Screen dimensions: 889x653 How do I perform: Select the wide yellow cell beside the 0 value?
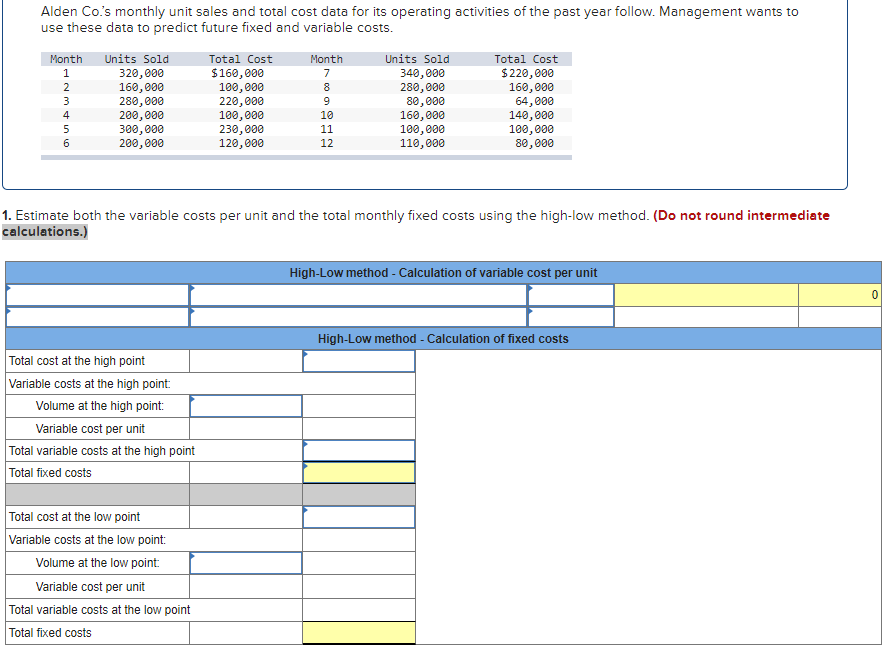[x=706, y=295]
